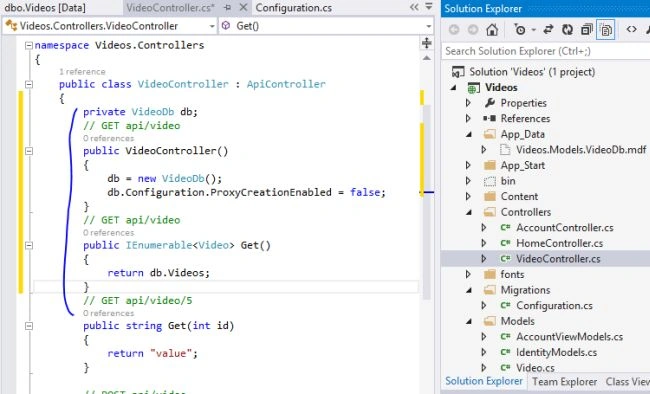Click ProxyCreationEnabled in the code
The image size is (650, 394).
tap(271, 192)
